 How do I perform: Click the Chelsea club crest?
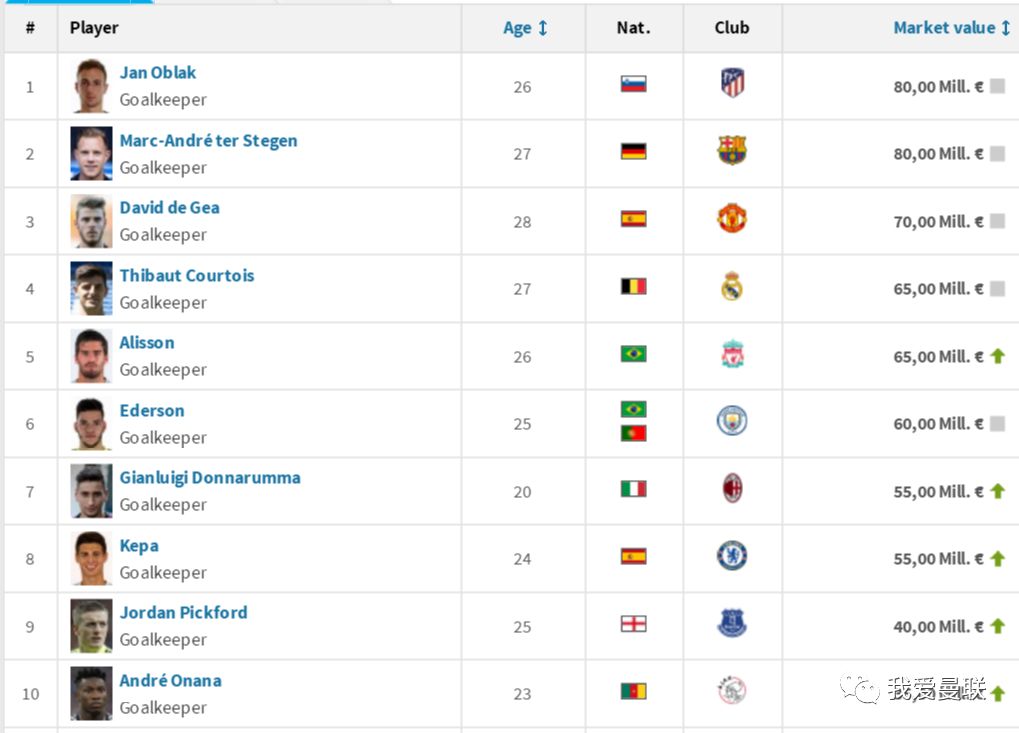(732, 556)
